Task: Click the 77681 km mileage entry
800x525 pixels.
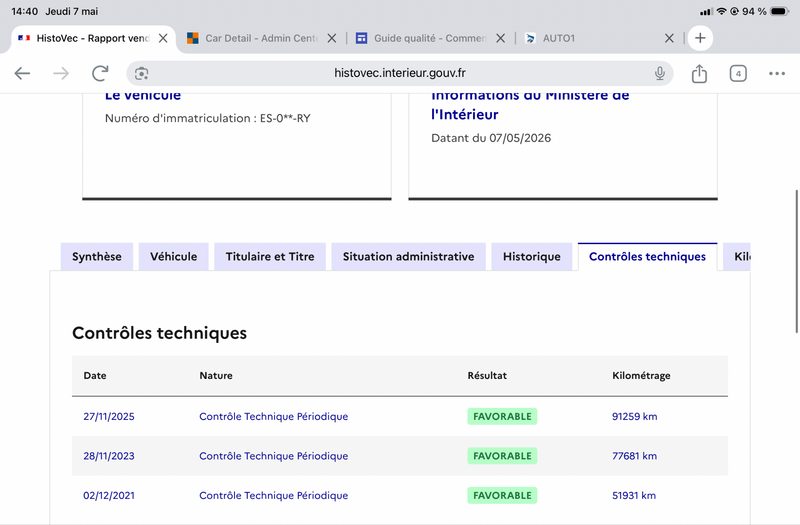Action: point(634,456)
